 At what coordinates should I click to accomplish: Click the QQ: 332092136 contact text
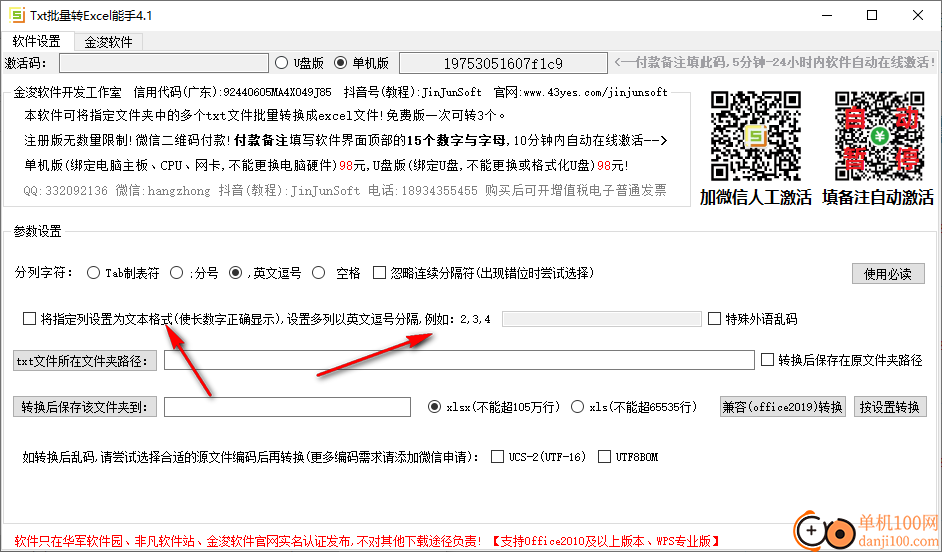pyautogui.click(x=66, y=191)
